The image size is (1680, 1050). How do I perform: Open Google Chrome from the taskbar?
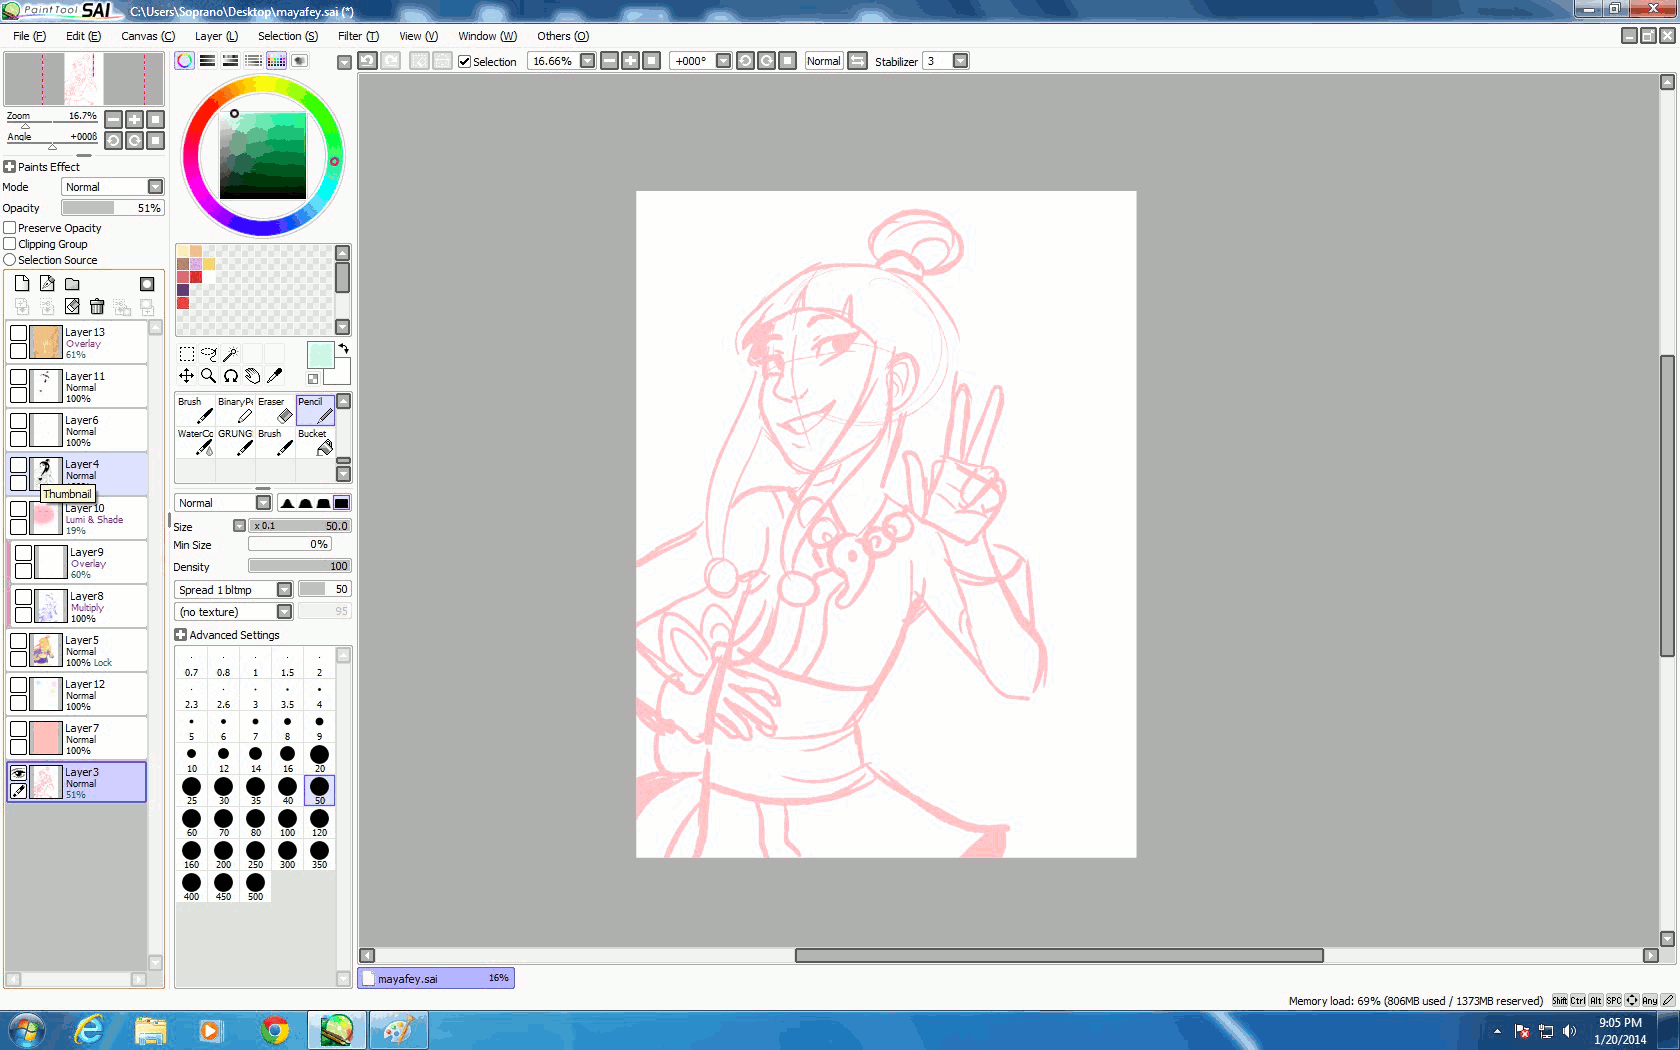[x=274, y=1030]
